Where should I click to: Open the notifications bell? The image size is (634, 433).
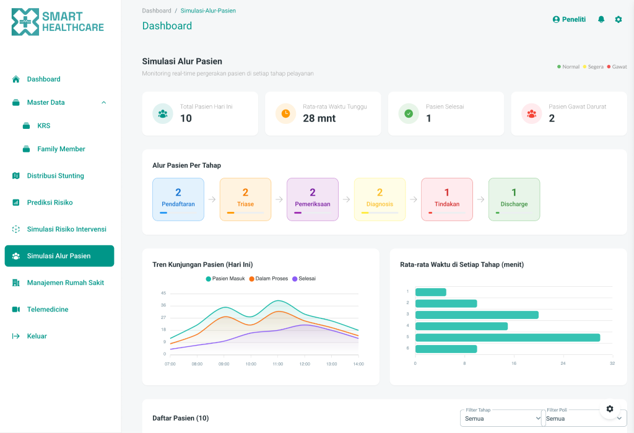click(601, 19)
